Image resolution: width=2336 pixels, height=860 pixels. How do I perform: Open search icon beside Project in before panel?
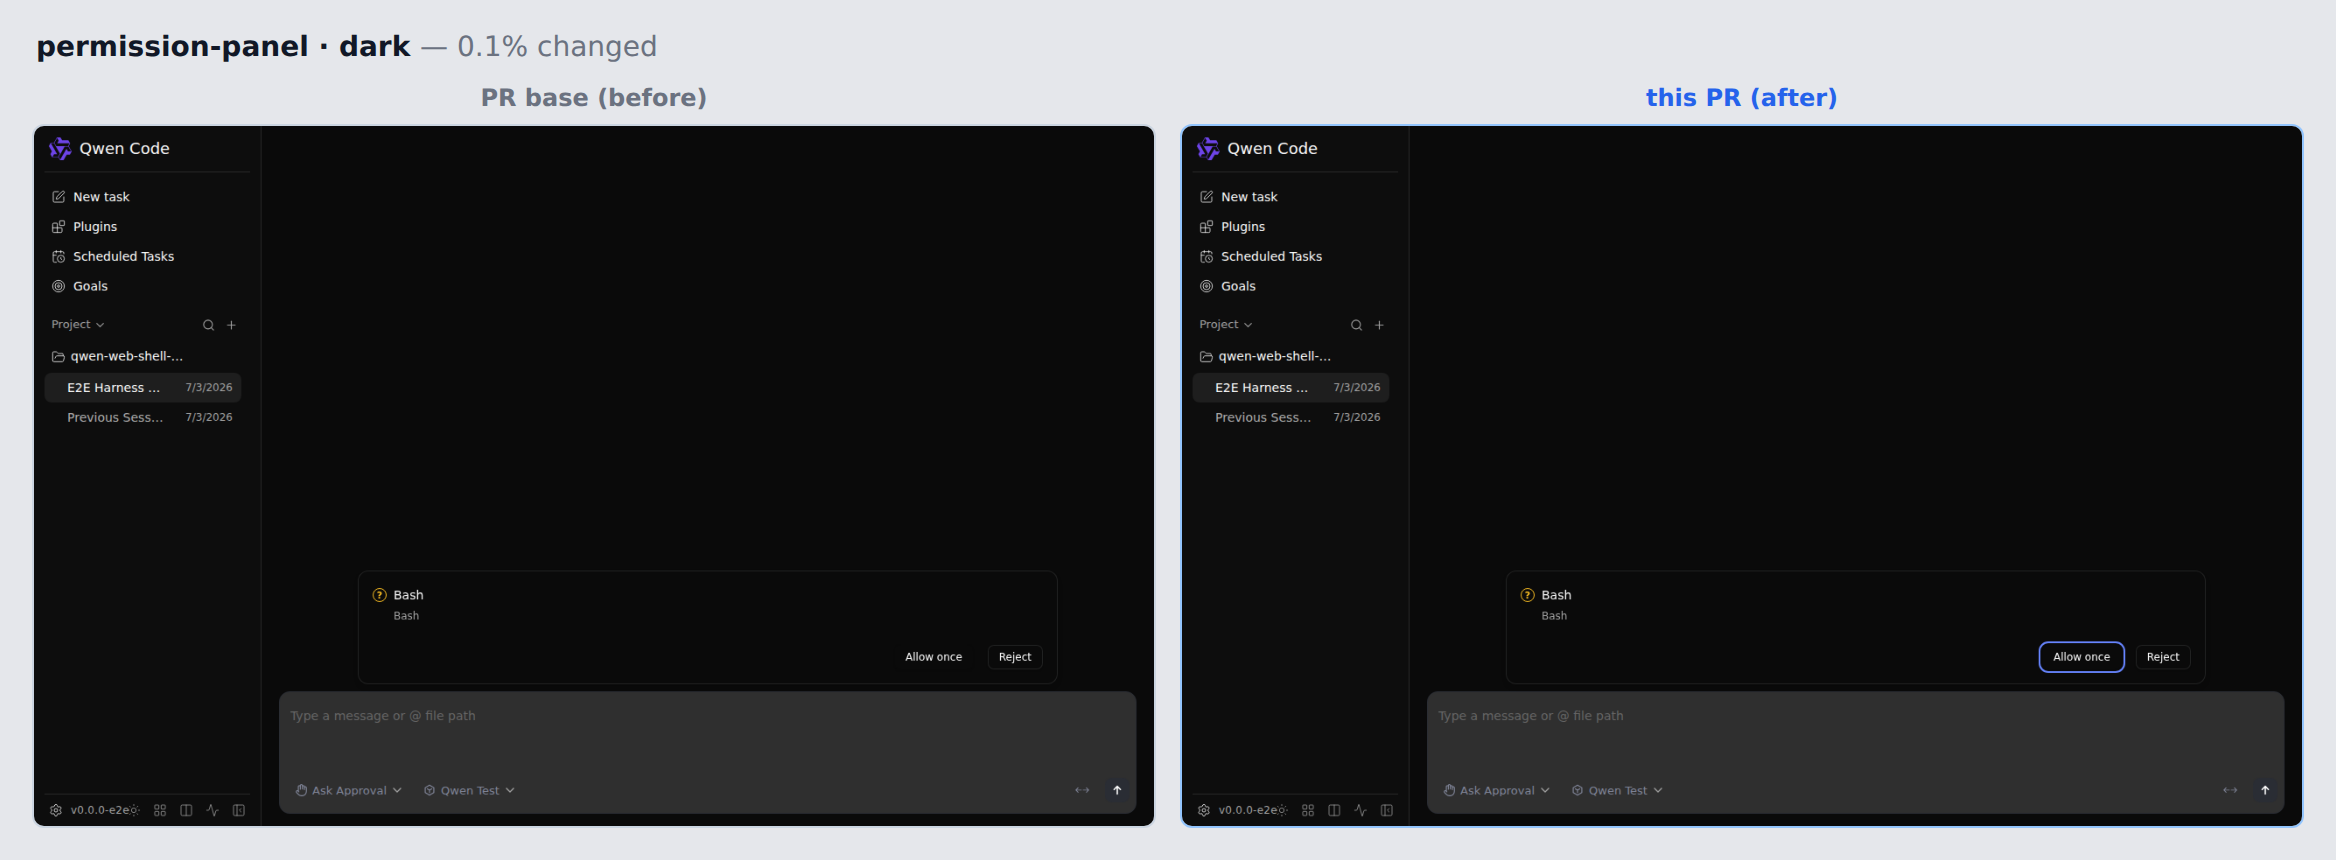(x=208, y=325)
